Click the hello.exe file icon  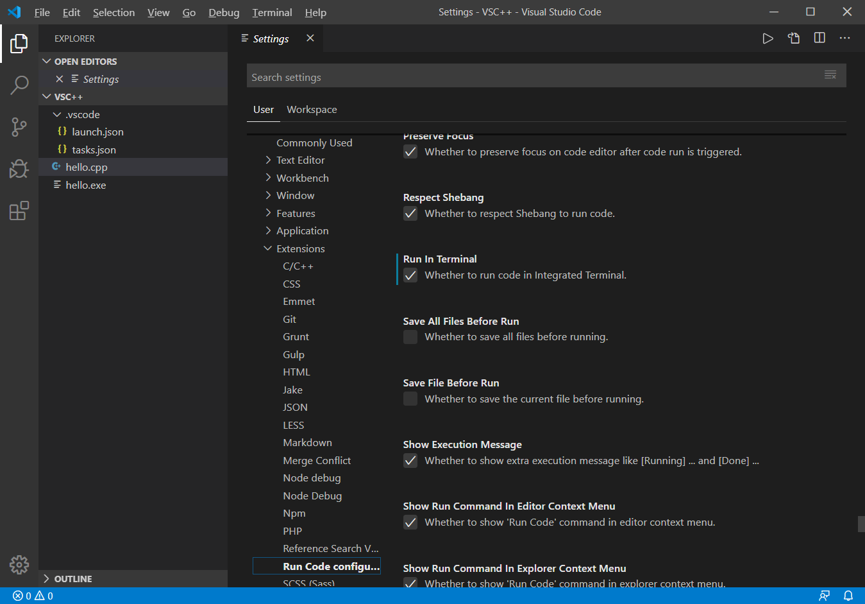coord(57,184)
